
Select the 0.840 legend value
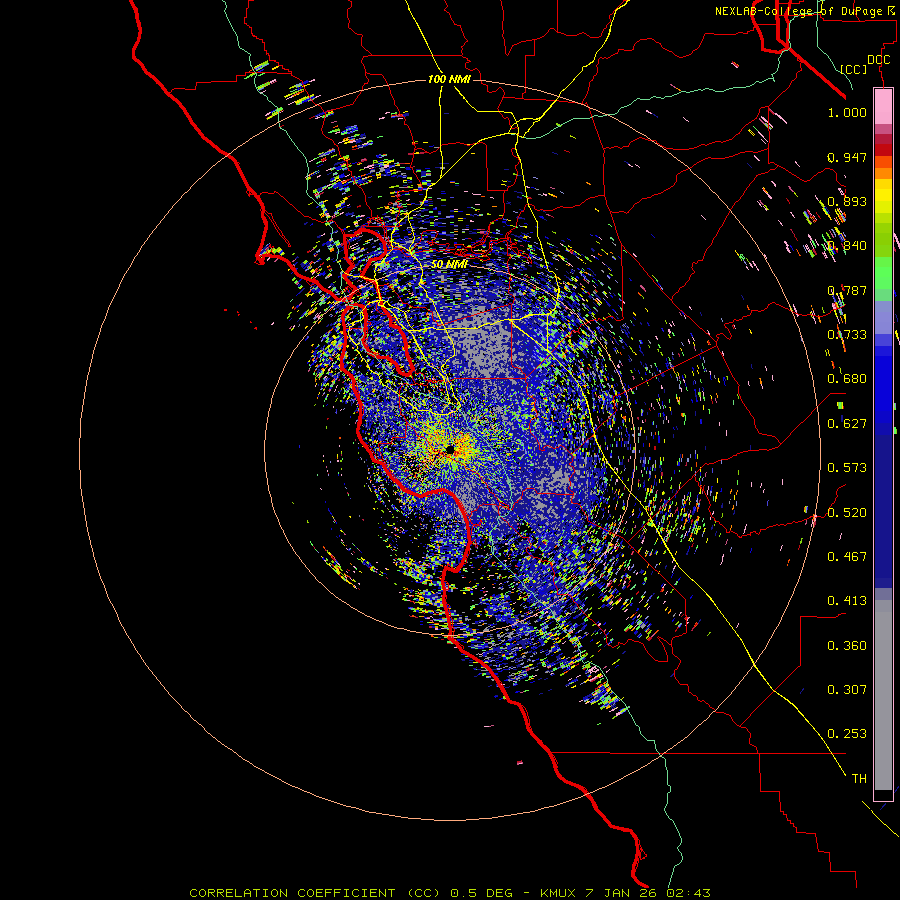tap(847, 246)
